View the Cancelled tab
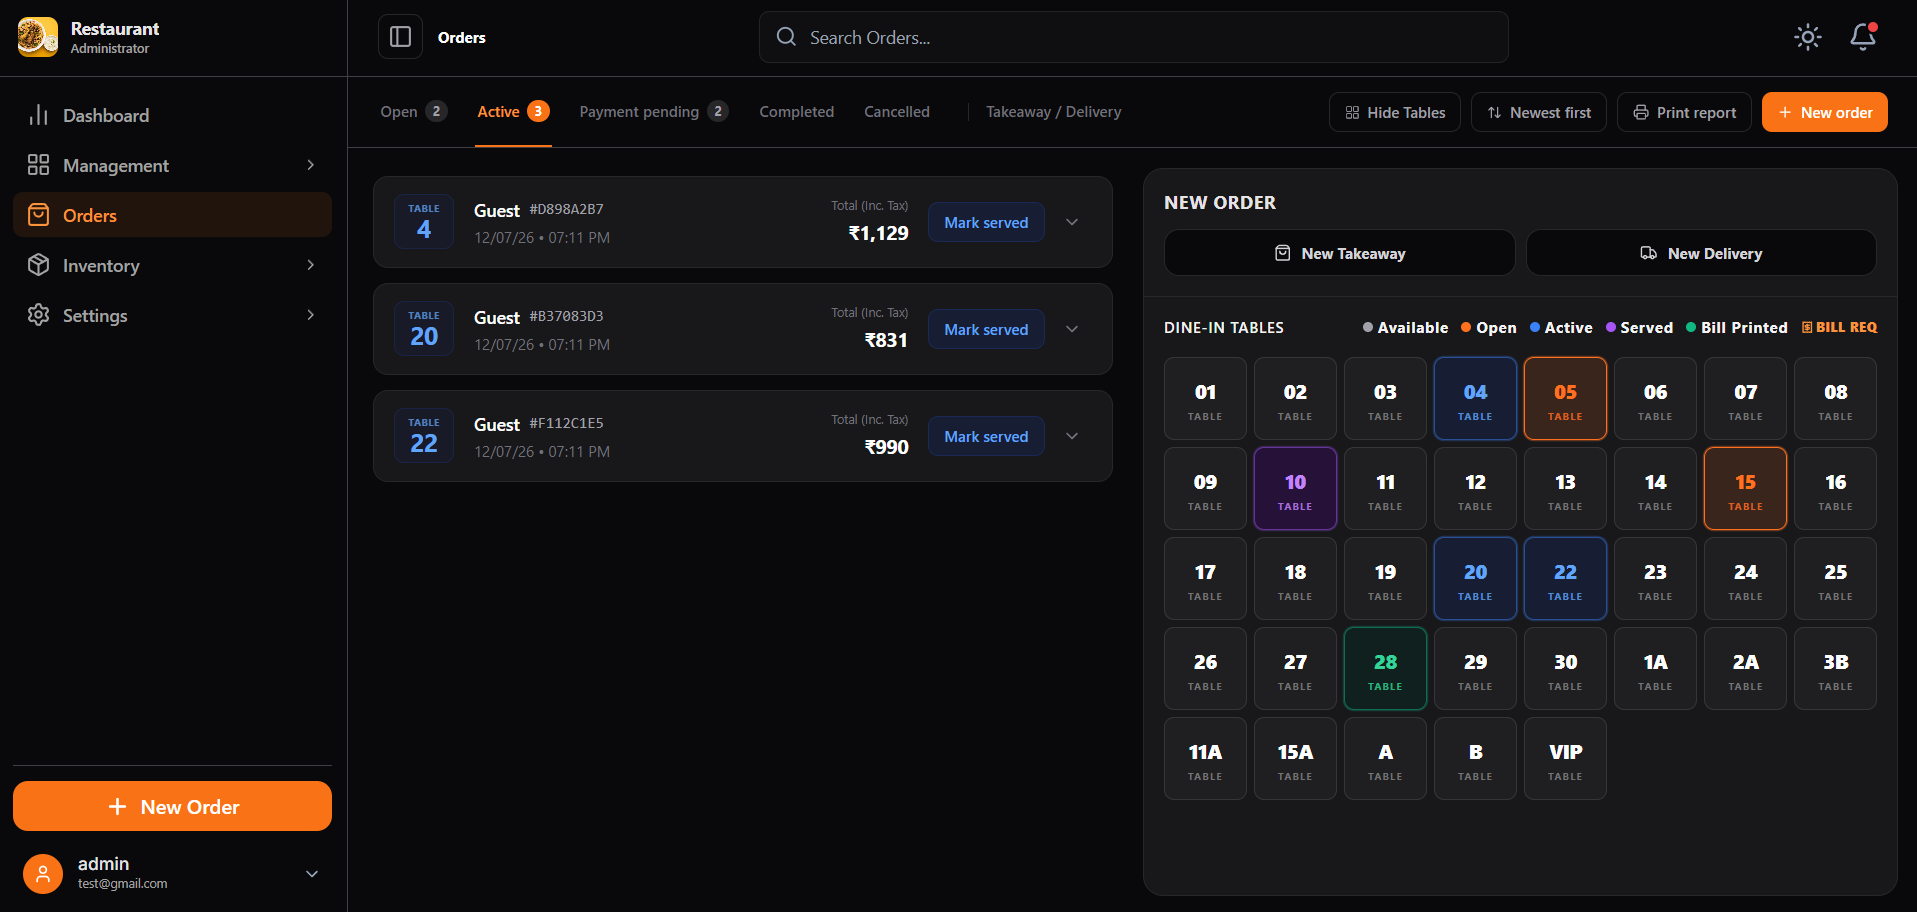Viewport: 1917px width, 912px height. pos(897,111)
